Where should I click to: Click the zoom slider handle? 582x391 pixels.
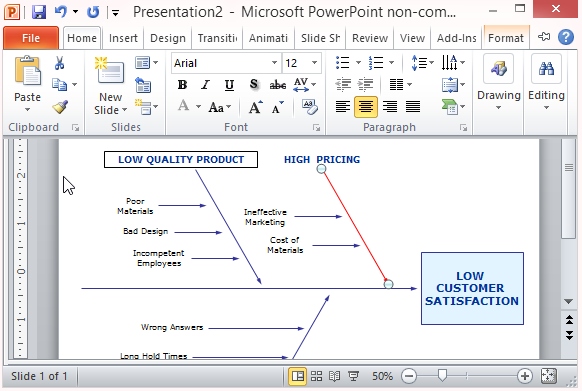pos(442,376)
